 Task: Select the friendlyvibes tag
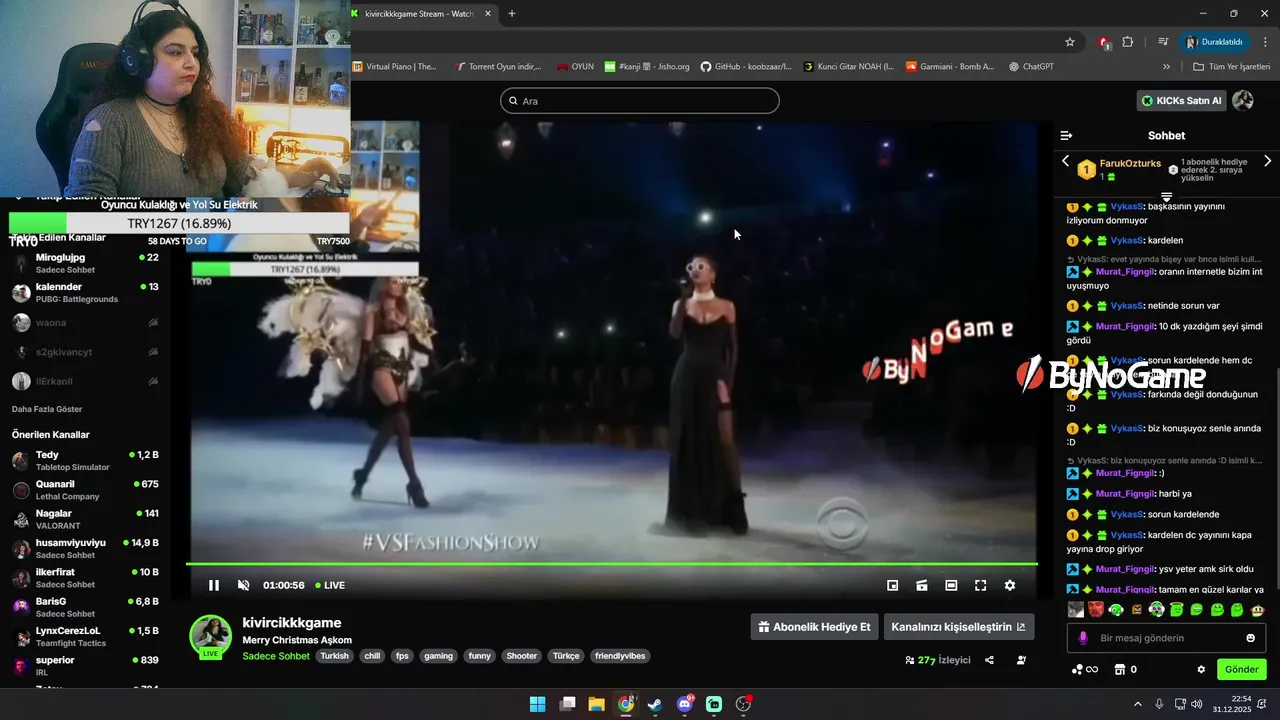pyautogui.click(x=620, y=656)
